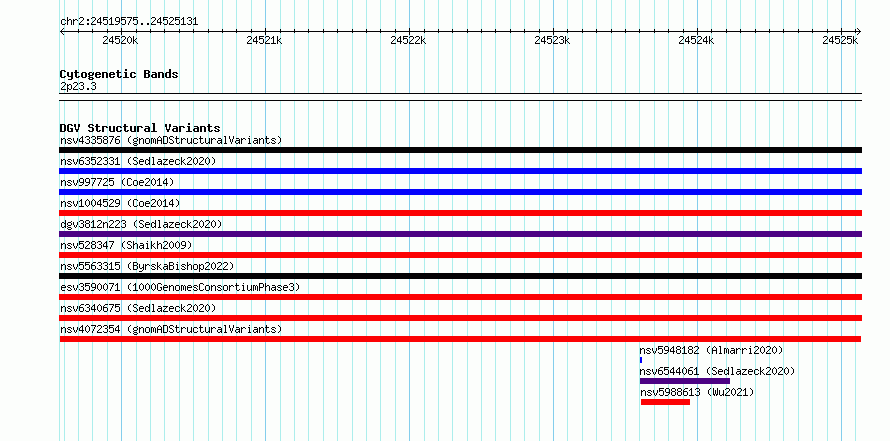Select the nsv4072354 red variant bar
The height and width of the screenshot is (441, 890).
[460, 339]
